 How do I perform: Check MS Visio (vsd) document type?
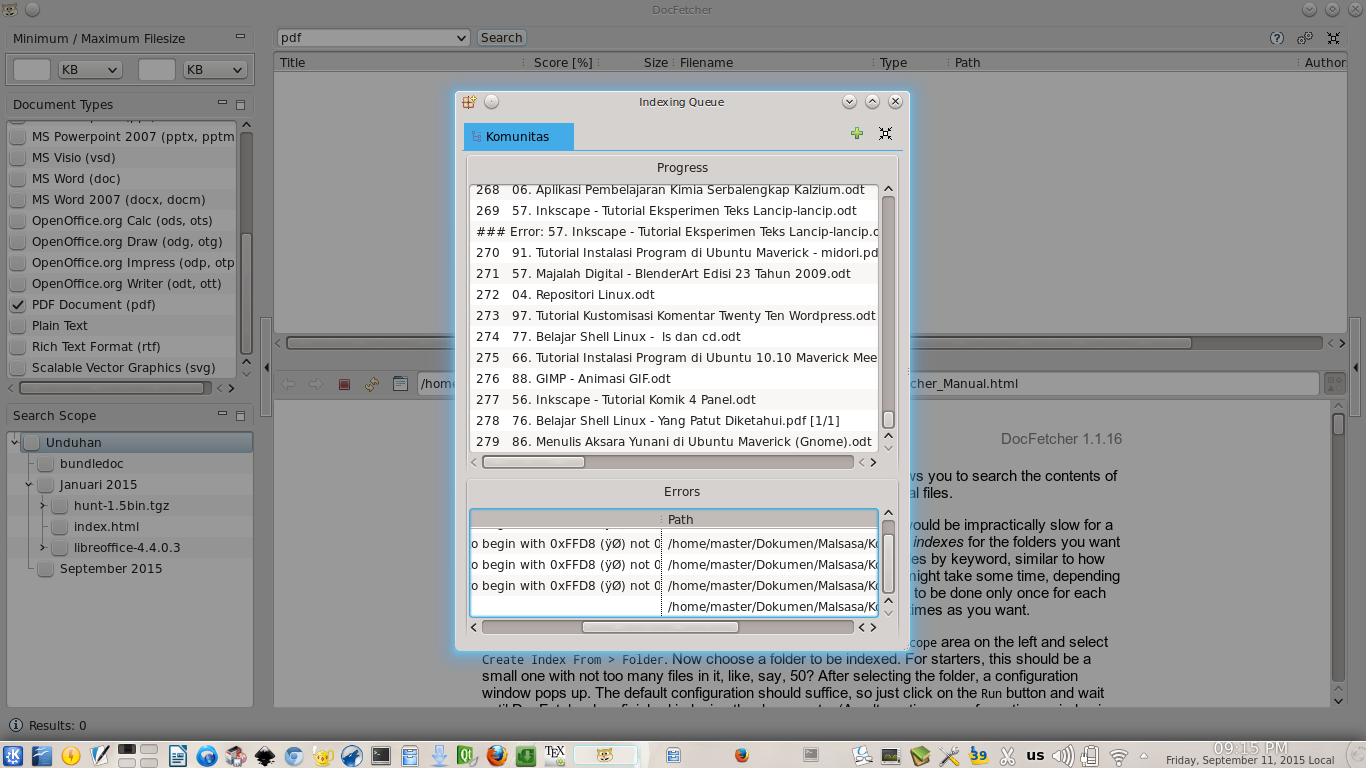[x=18, y=158]
